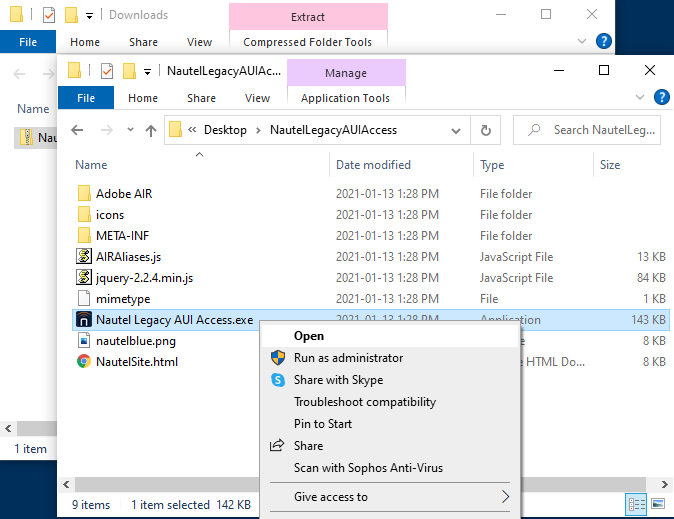Select Troubleshoot compatibility
Viewport: 674px width, 519px height.
[390, 402]
